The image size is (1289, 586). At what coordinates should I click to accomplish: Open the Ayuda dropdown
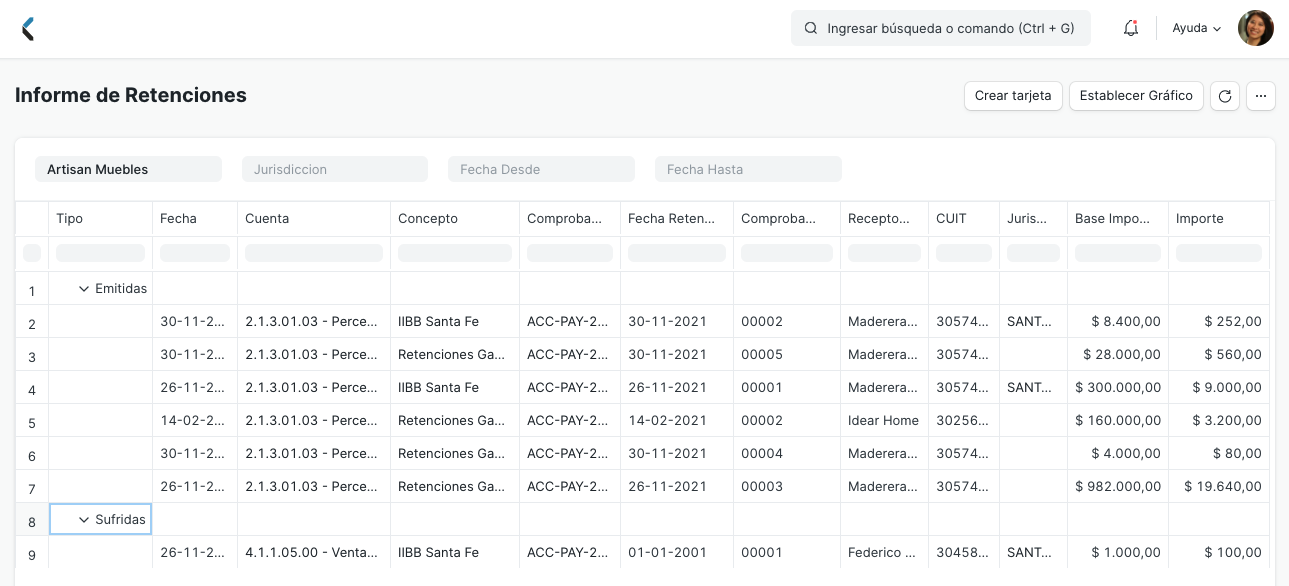pos(1195,28)
